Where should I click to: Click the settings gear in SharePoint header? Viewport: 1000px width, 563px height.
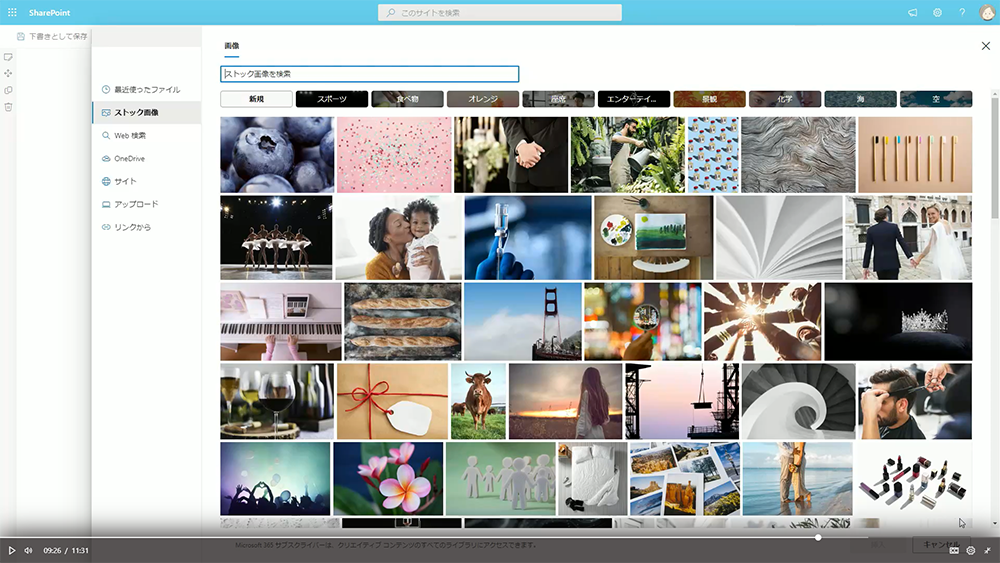pos(937,12)
